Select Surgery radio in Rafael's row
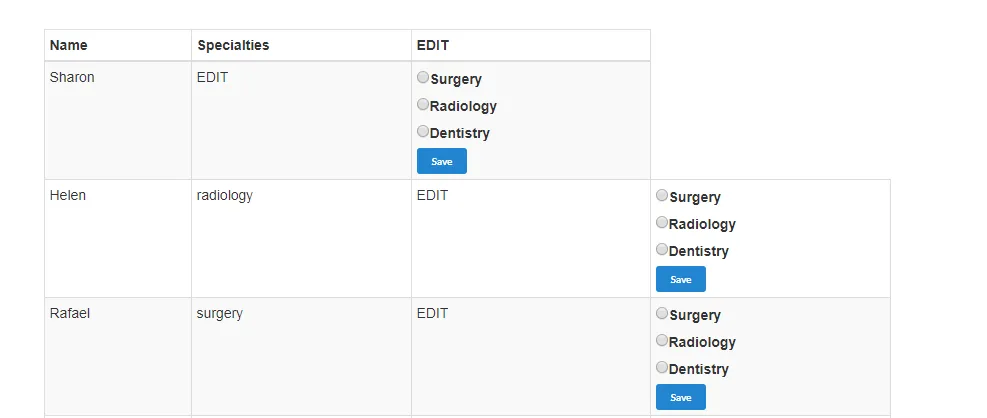 pyautogui.click(x=662, y=314)
